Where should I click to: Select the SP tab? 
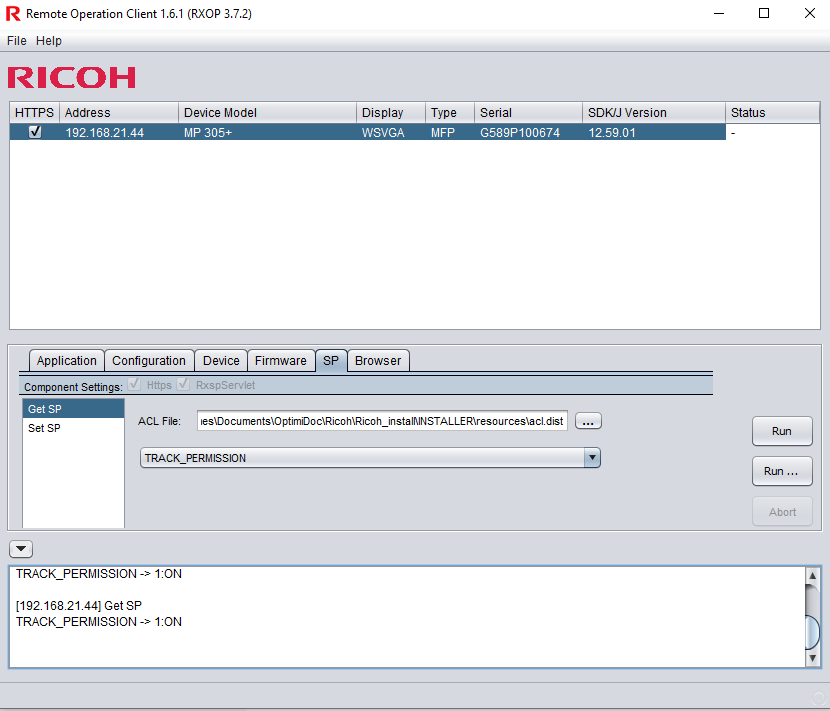[x=331, y=361]
